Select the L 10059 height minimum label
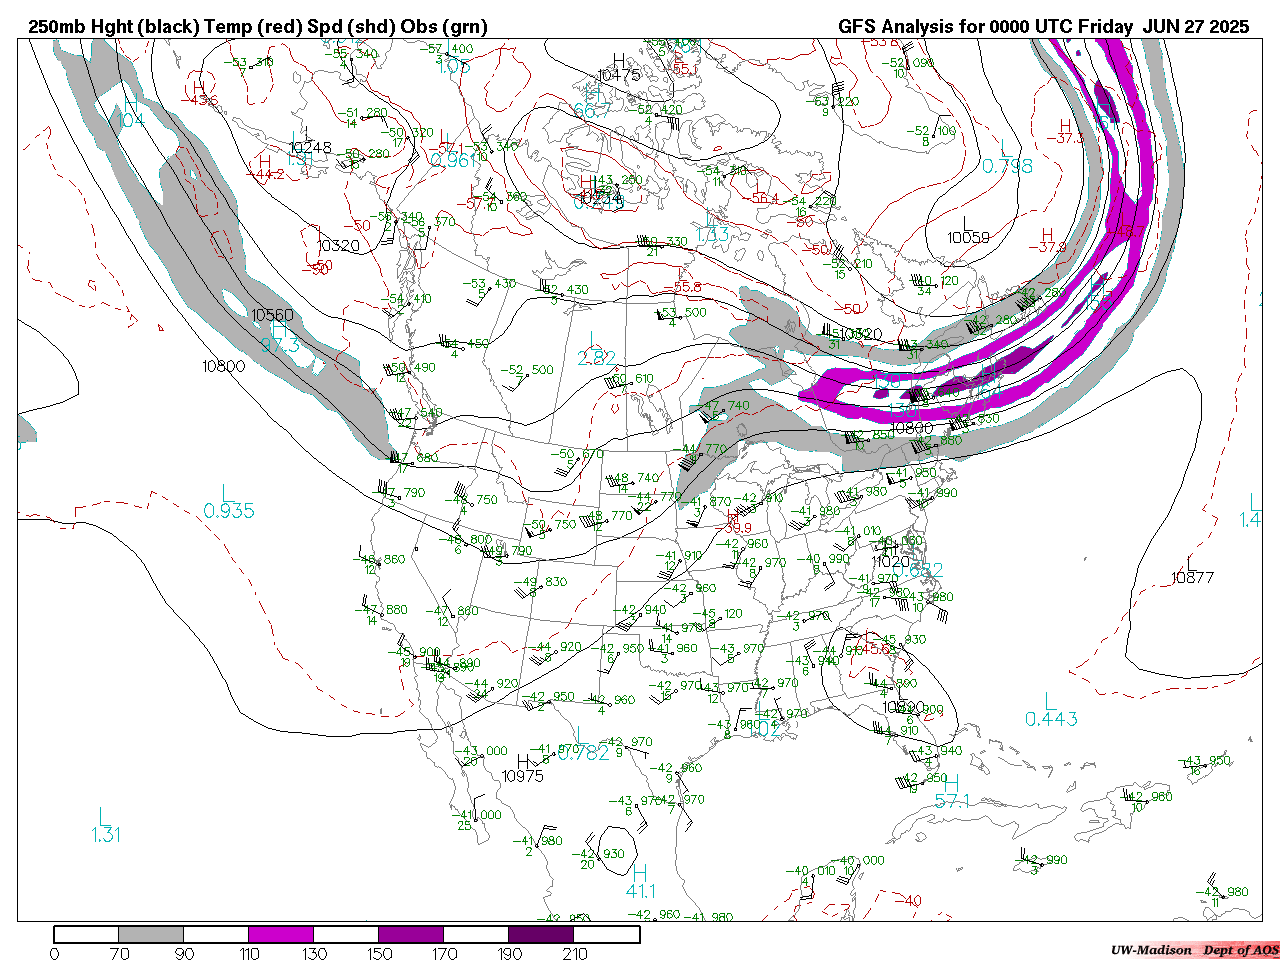The image size is (1280, 960). 968,231
